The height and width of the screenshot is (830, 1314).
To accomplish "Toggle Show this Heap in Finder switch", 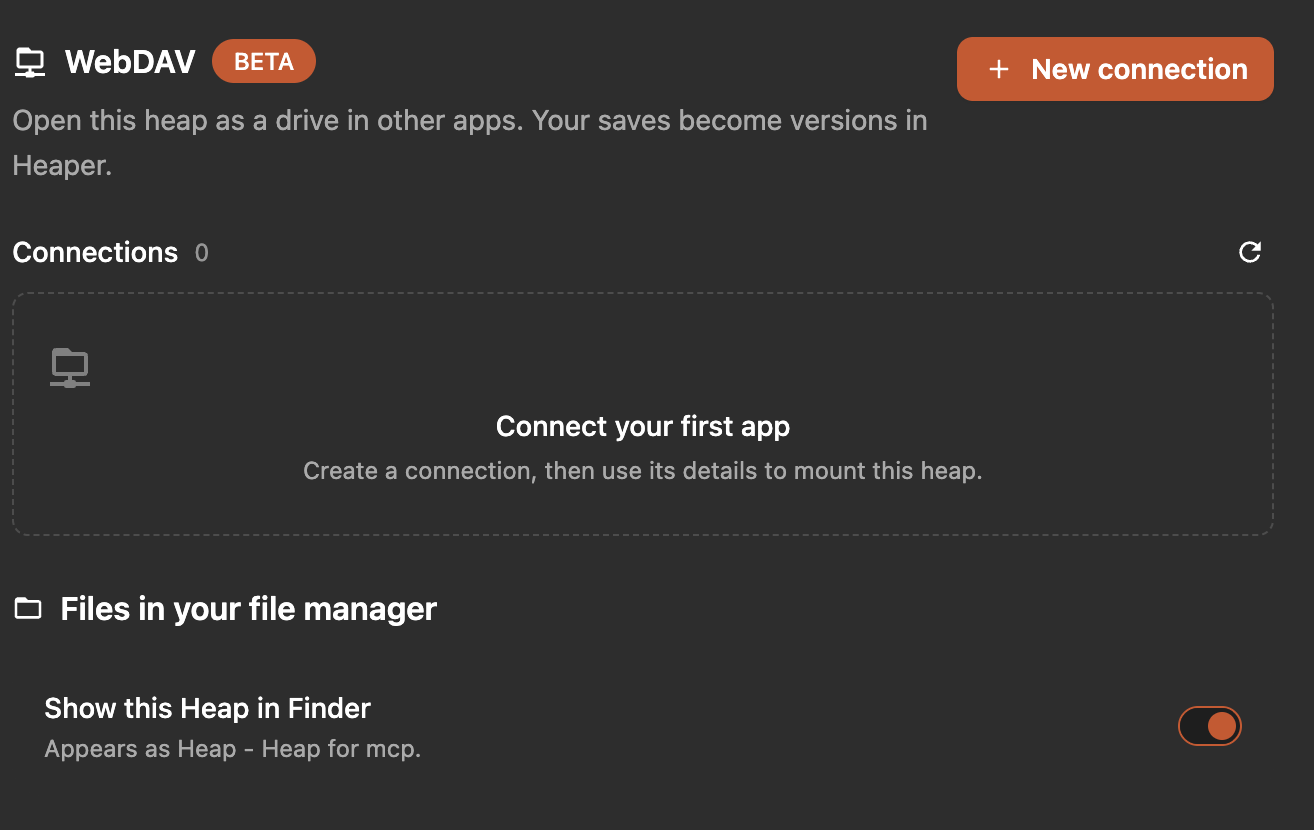I will click(x=1210, y=726).
